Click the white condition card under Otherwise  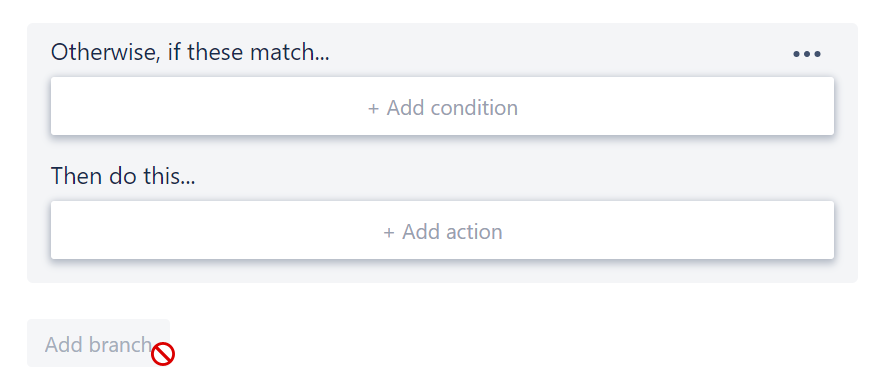click(442, 106)
